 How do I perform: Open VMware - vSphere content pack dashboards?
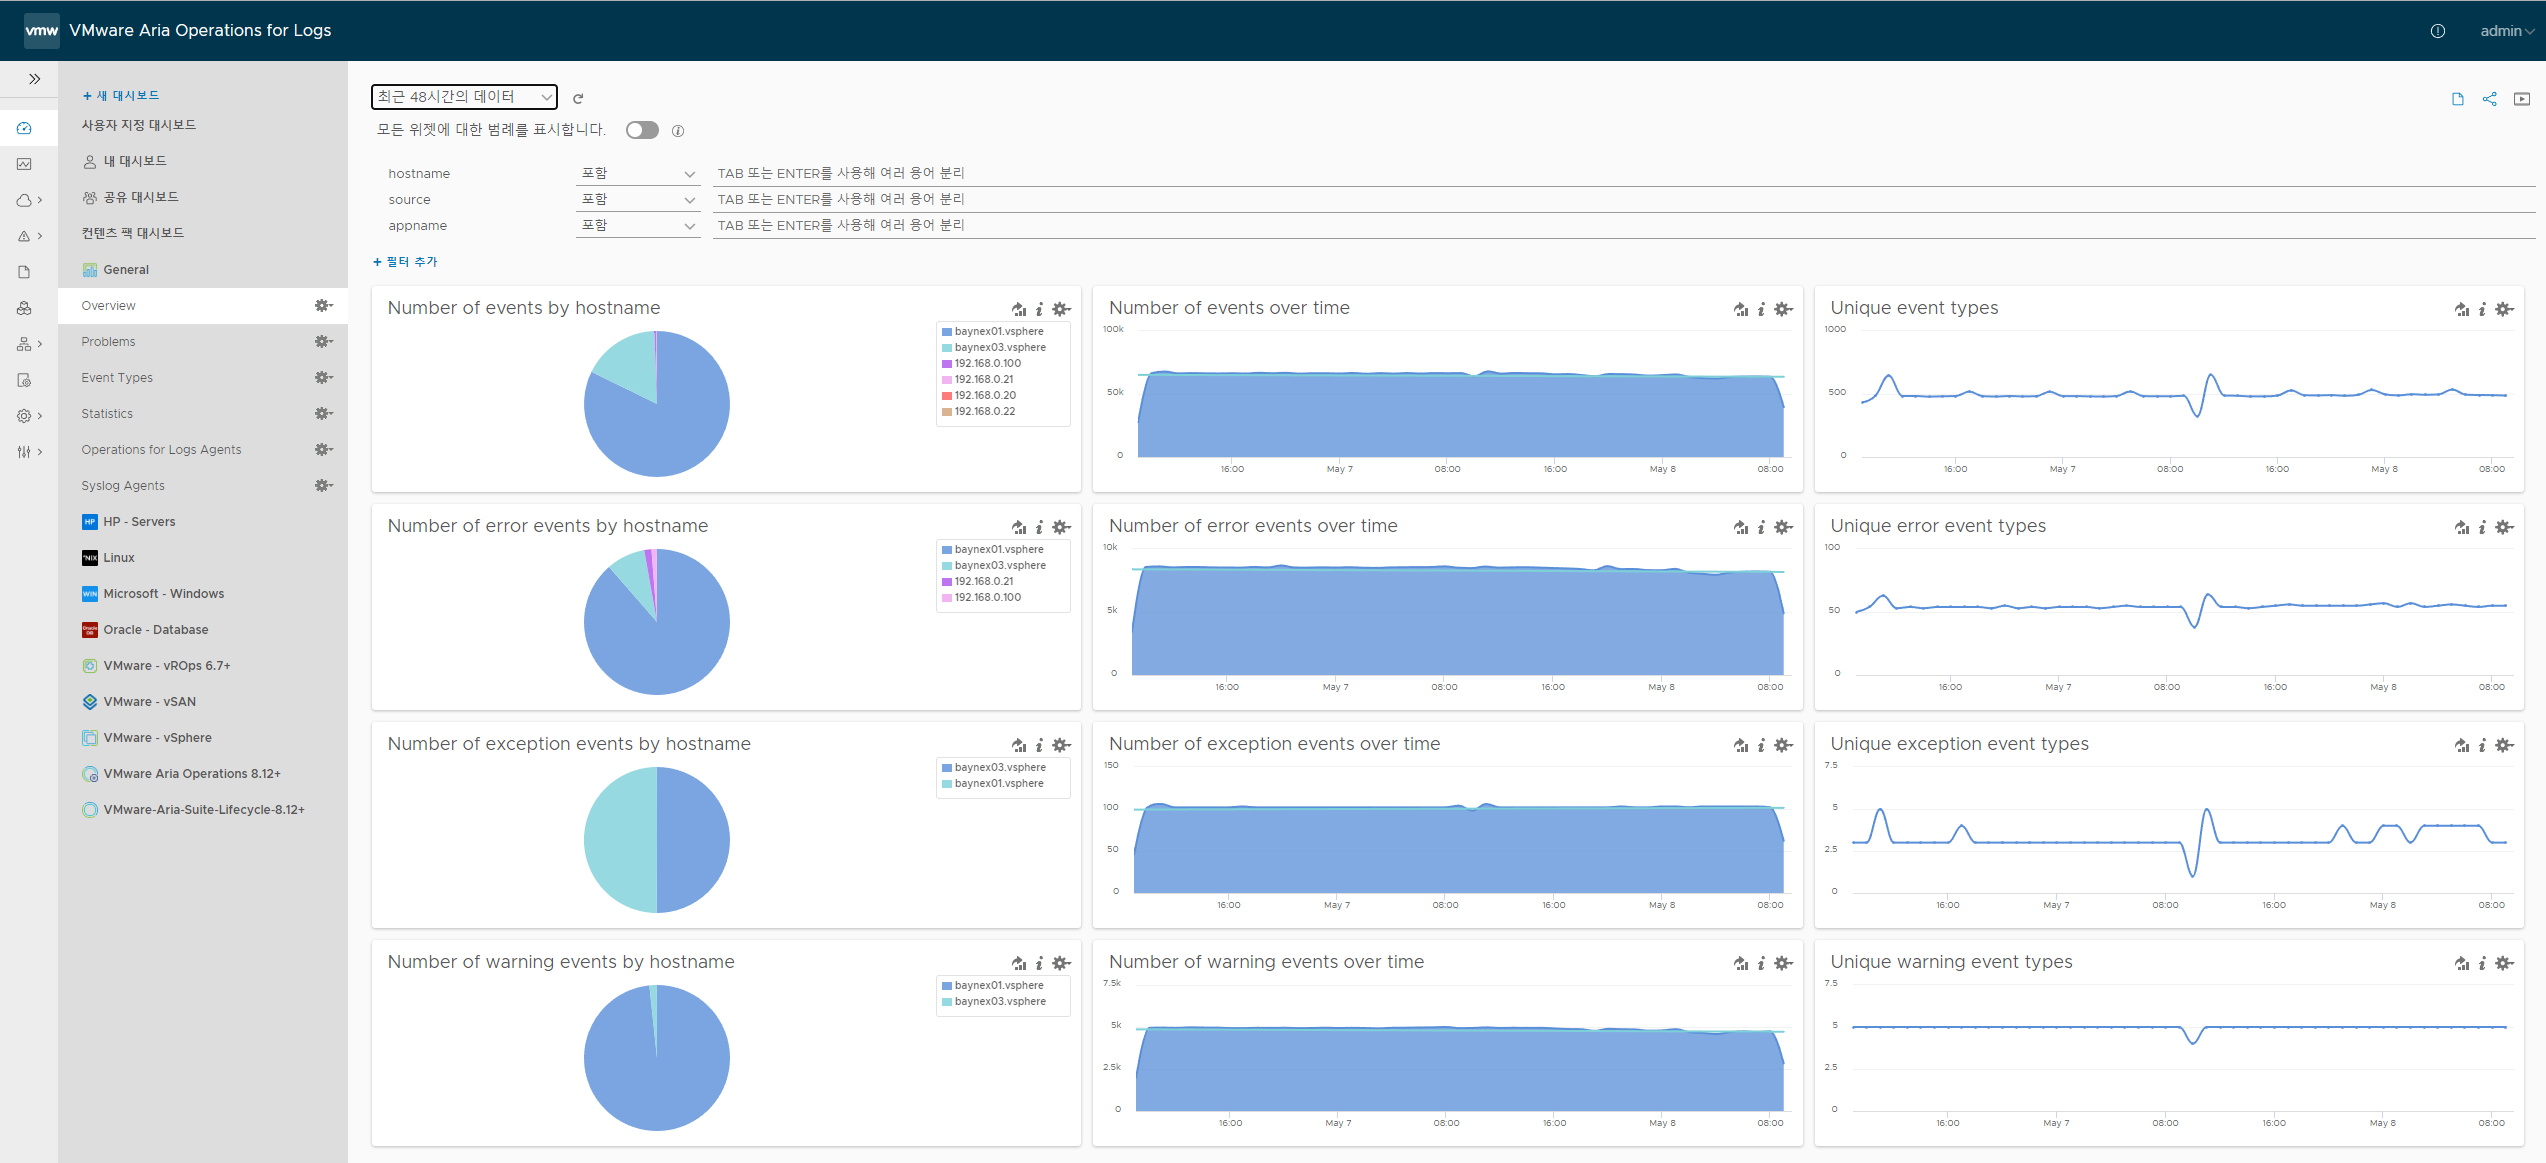pyautogui.click(x=157, y=738)
